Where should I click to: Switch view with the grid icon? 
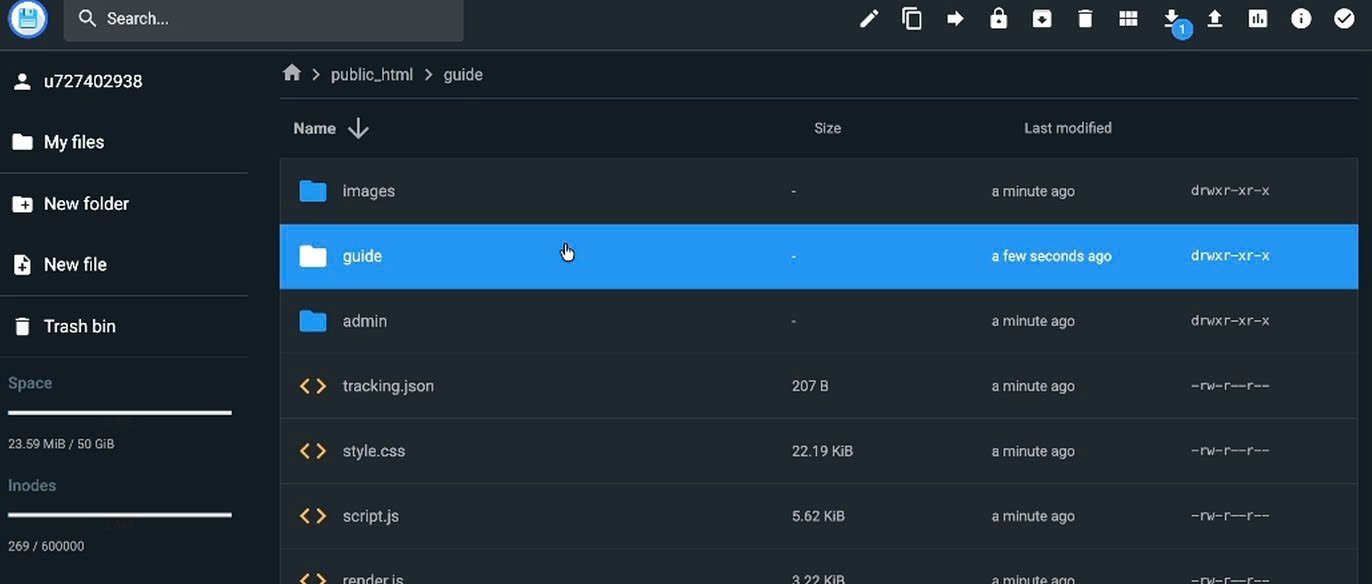(x=1128, y=18)
